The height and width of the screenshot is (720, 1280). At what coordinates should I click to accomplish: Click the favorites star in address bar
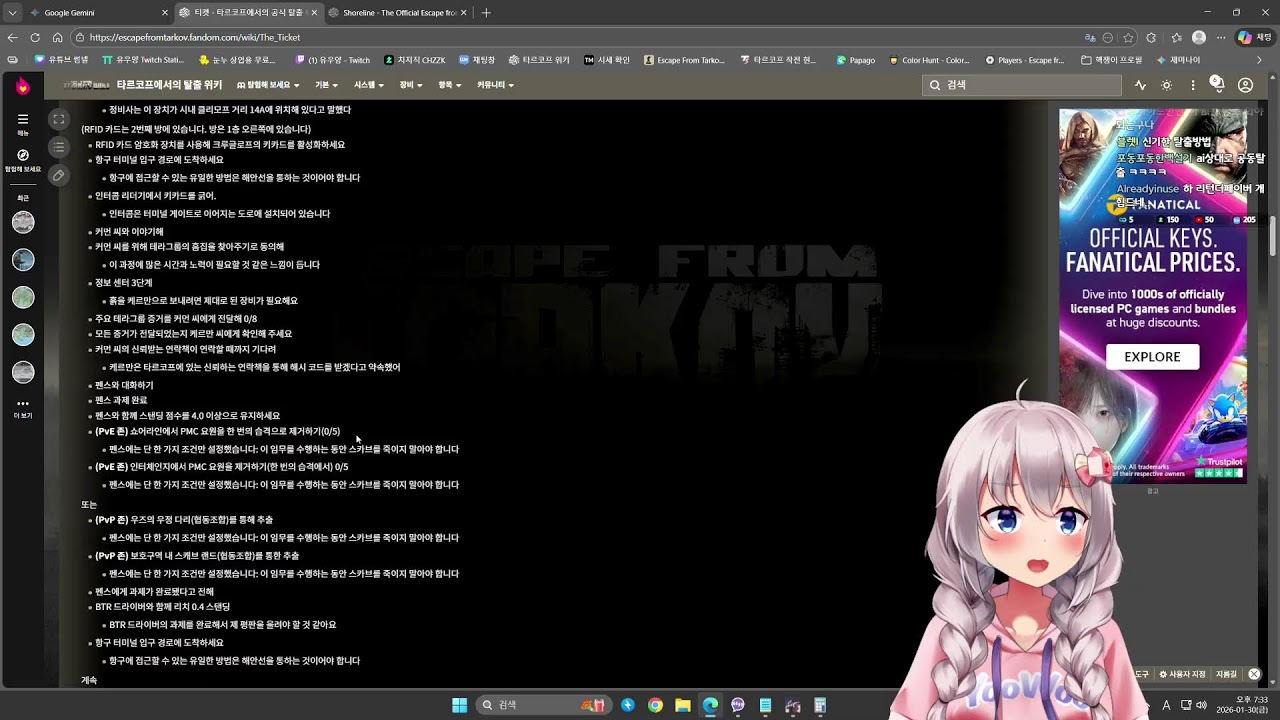(1128, 37)
